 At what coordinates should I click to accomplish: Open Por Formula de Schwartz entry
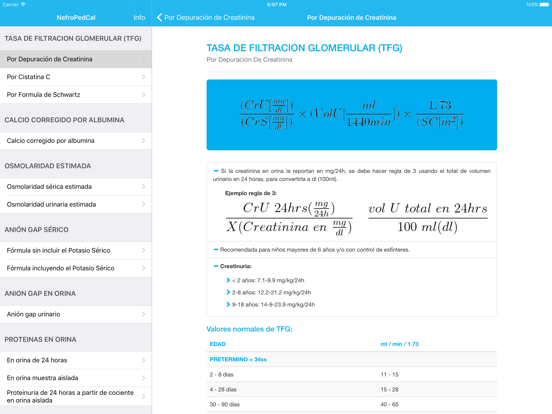coord(76,94)
